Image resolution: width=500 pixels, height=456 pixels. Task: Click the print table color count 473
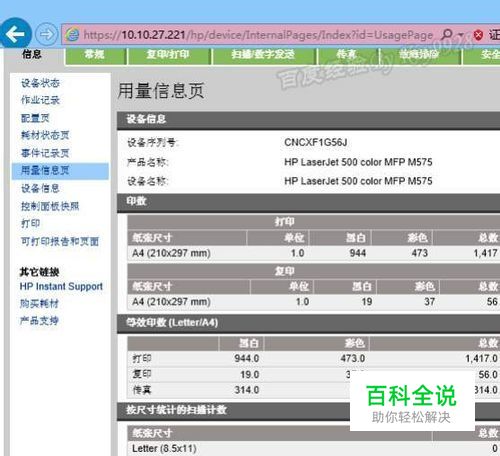point(420,253)
